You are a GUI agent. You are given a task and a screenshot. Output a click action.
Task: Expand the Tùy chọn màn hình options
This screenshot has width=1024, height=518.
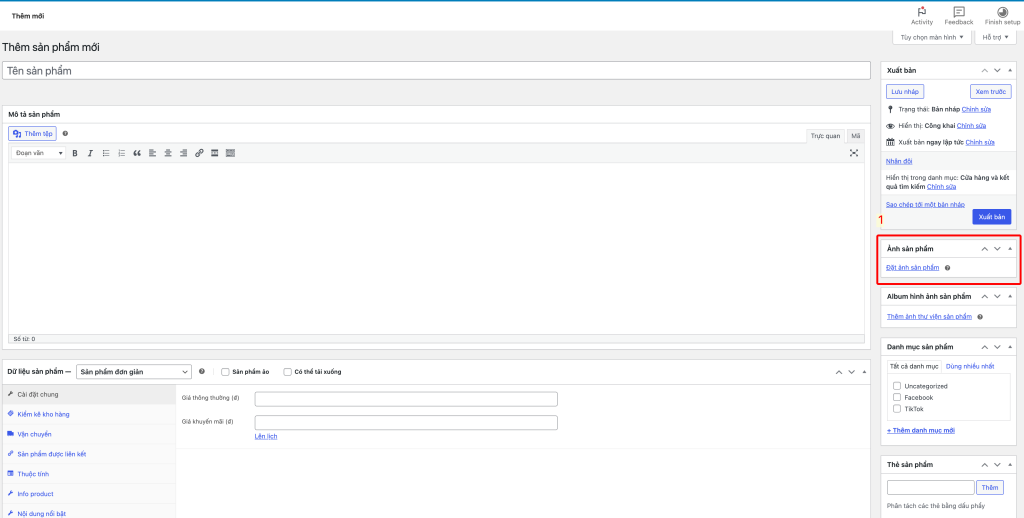931,37
